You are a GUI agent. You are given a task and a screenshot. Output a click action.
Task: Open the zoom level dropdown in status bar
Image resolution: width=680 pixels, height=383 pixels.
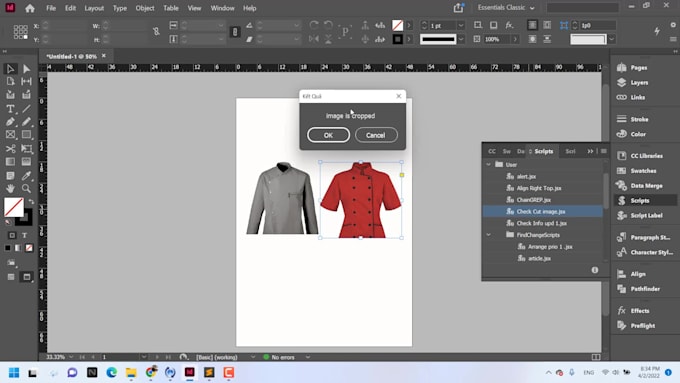pyautogui.click(x=71, y=357)
